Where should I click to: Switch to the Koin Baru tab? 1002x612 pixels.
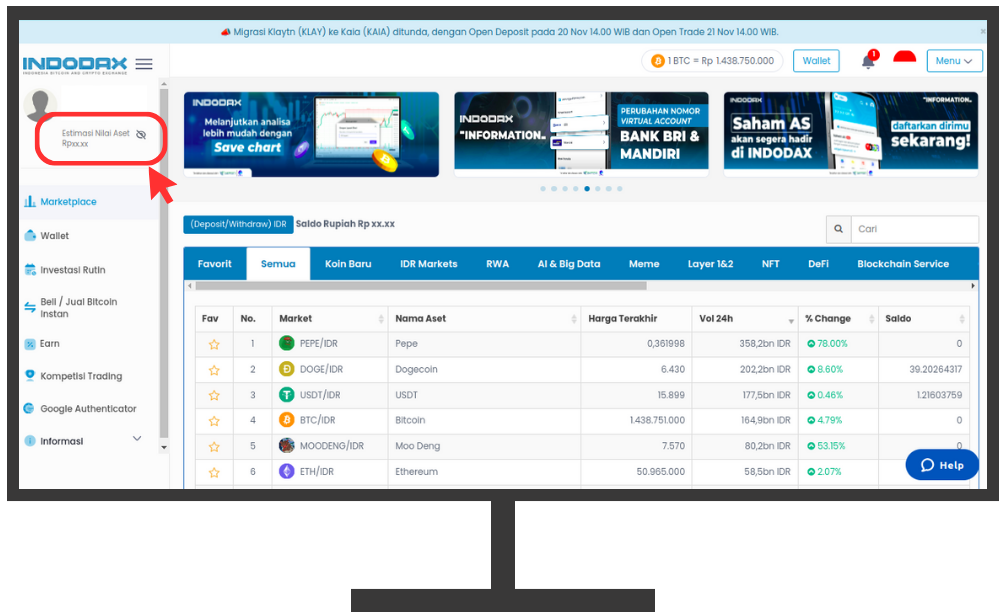348,264
